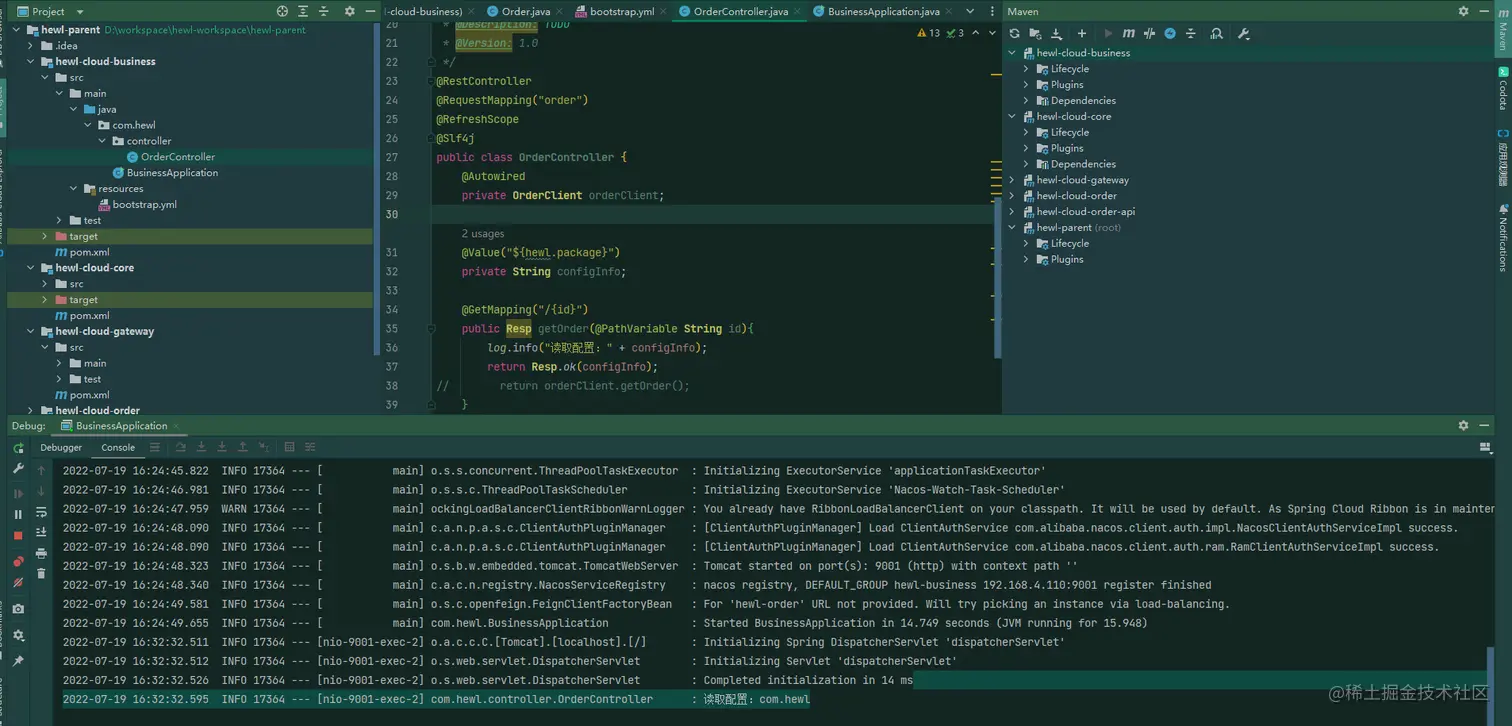
Task: Click the View Breakpoints icon
Action: tap(18, 561)
